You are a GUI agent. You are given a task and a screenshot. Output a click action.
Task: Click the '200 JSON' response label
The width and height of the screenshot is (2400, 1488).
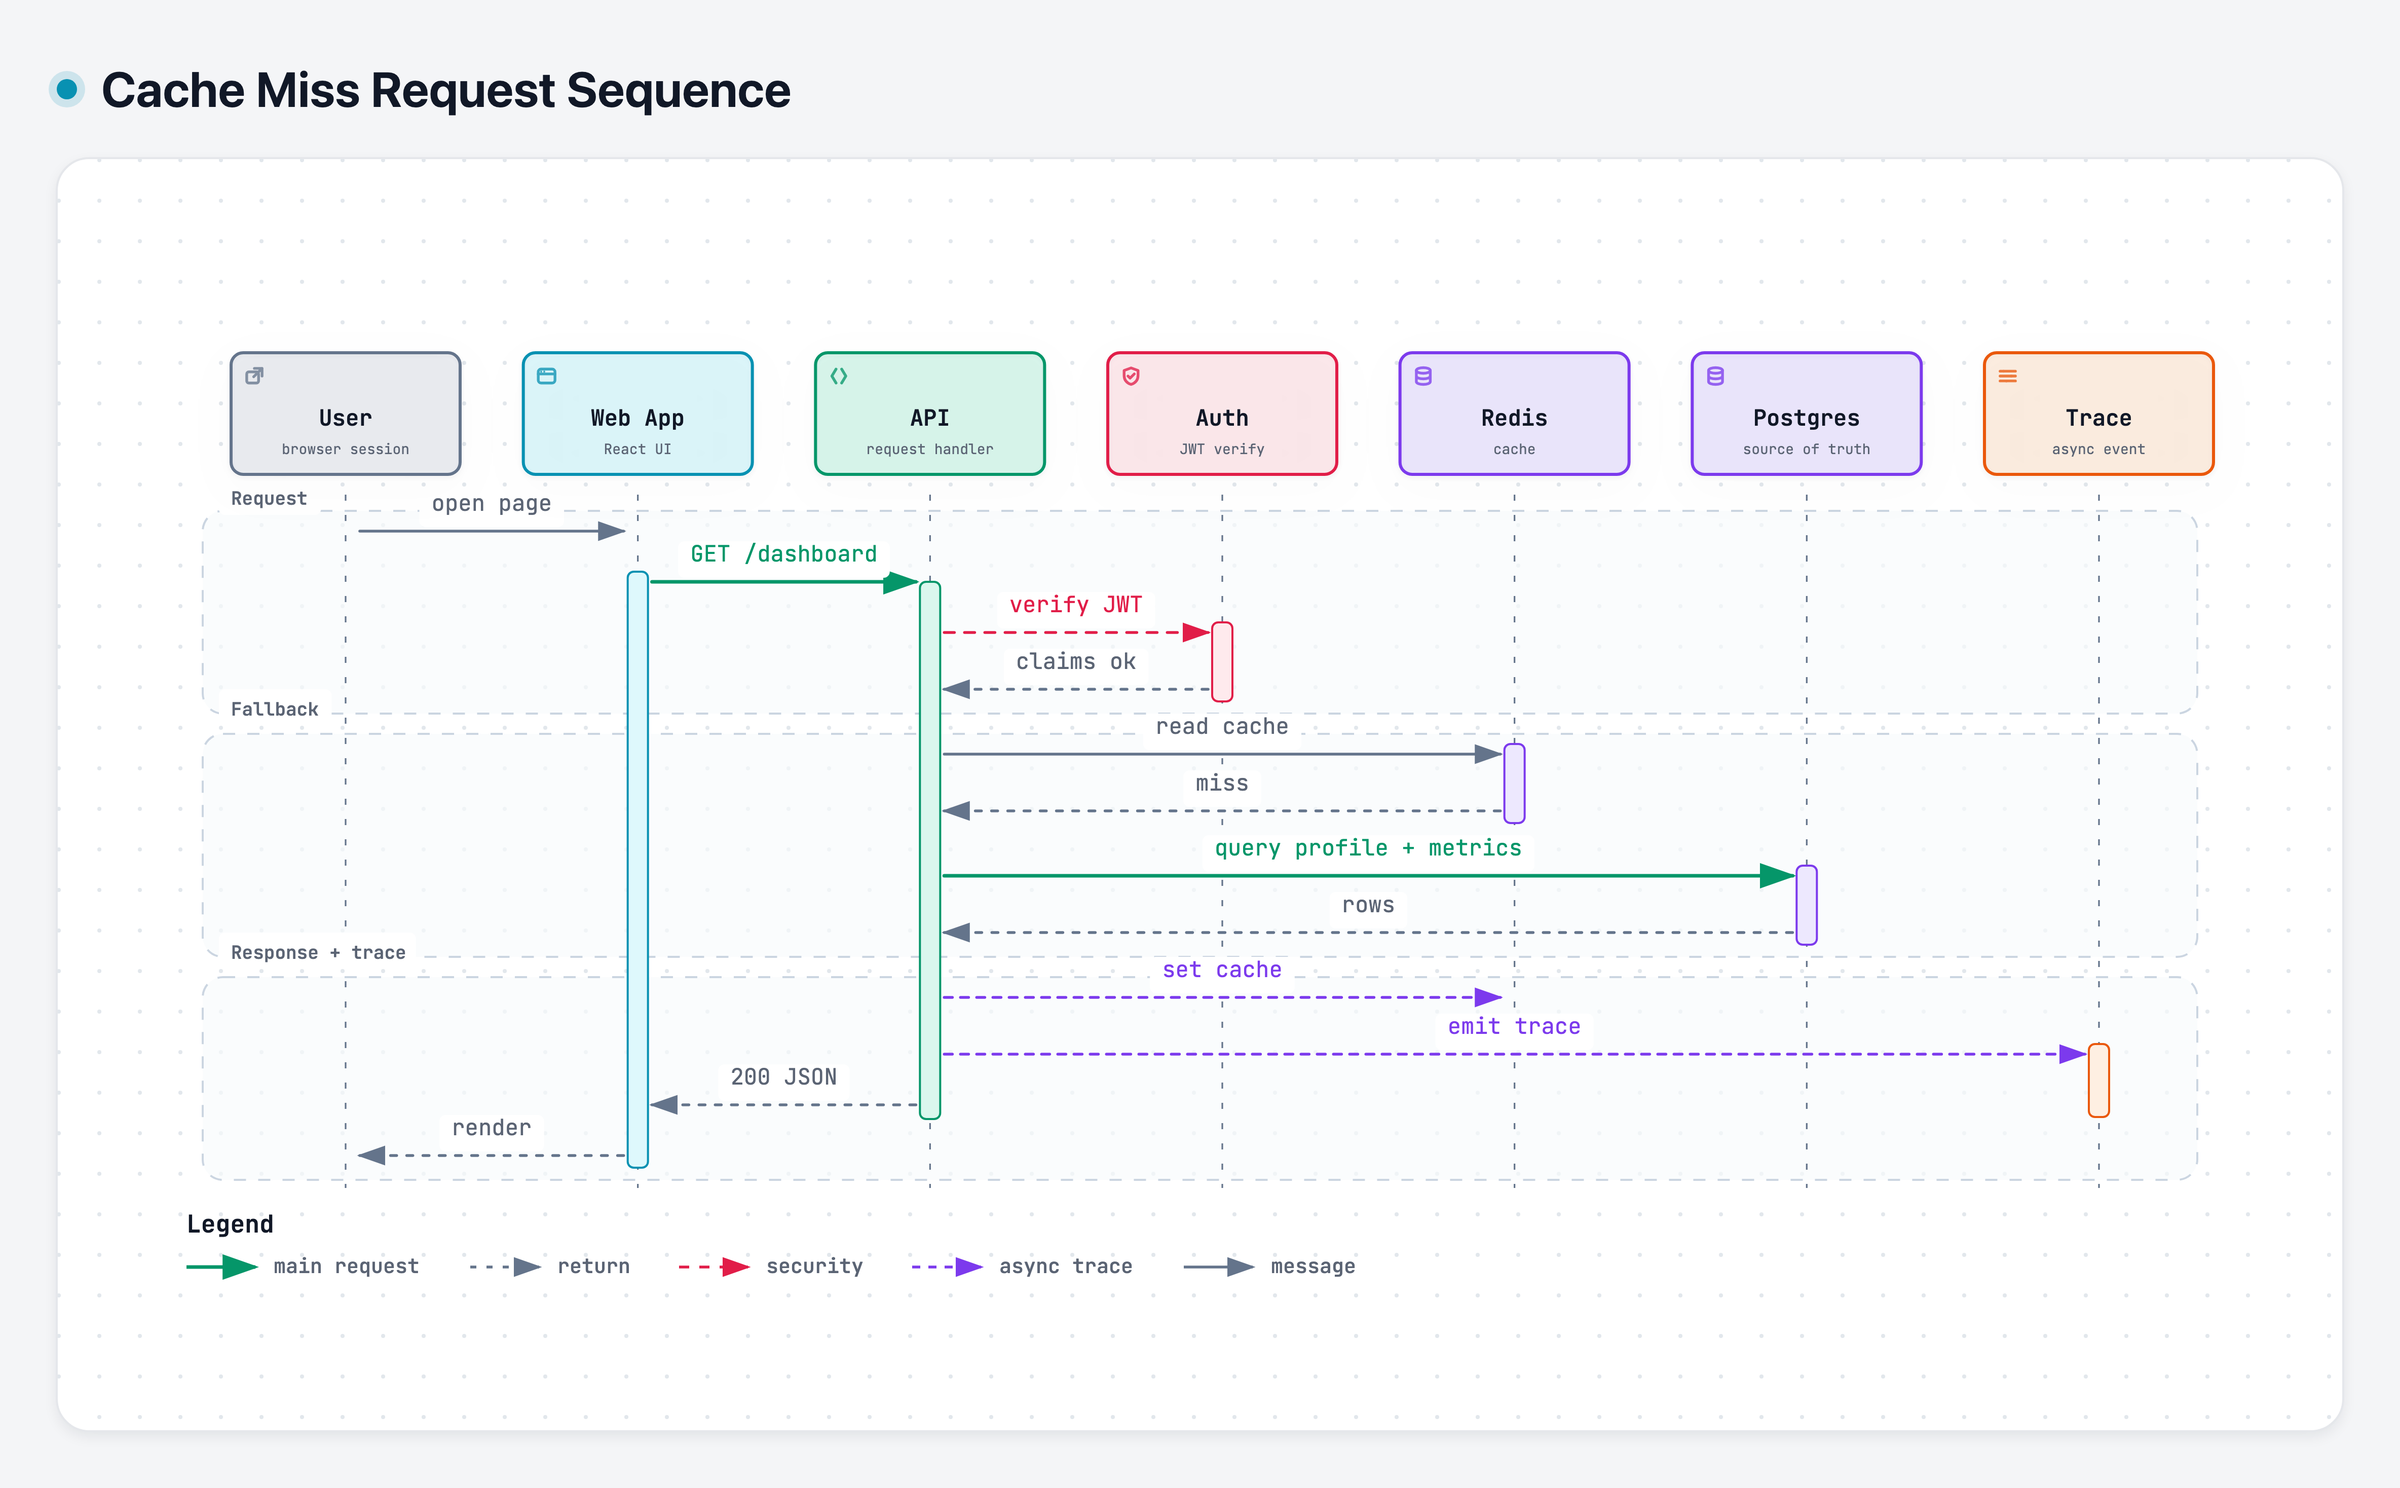783,1077
